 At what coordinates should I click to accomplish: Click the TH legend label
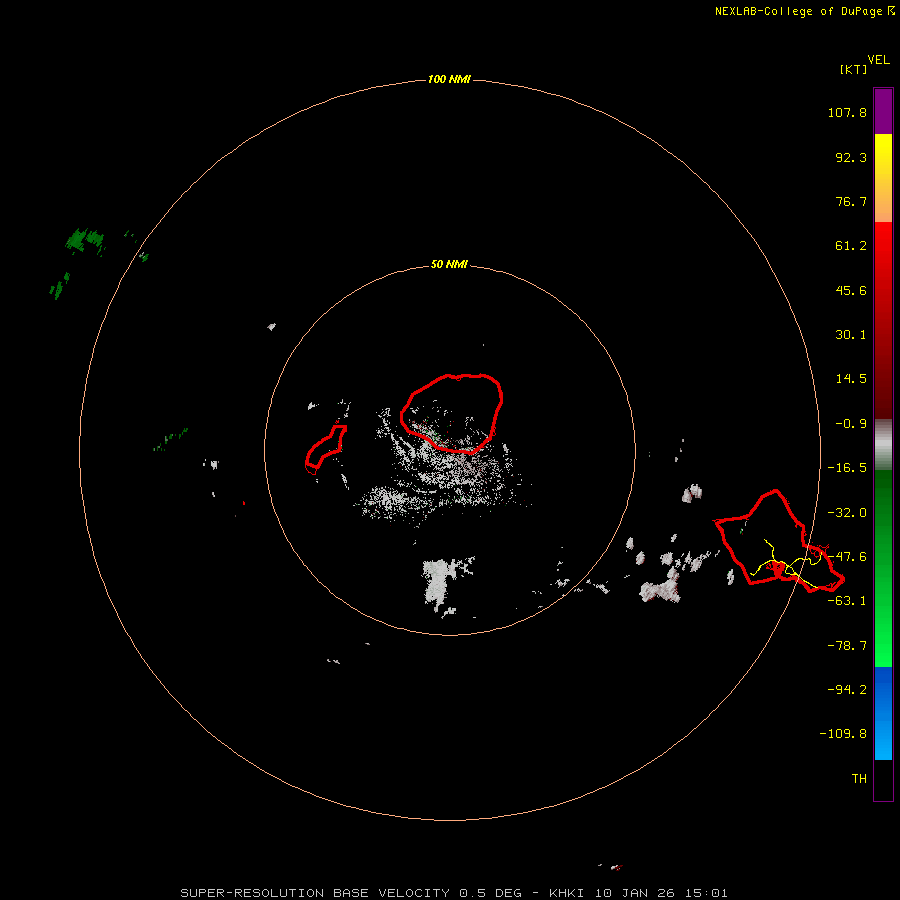click(859, 779)
